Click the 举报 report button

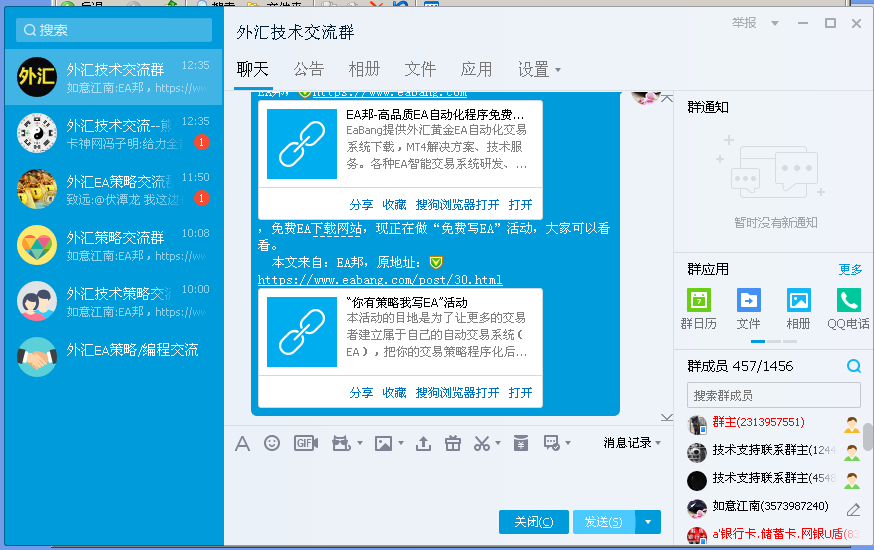point(744,23)
